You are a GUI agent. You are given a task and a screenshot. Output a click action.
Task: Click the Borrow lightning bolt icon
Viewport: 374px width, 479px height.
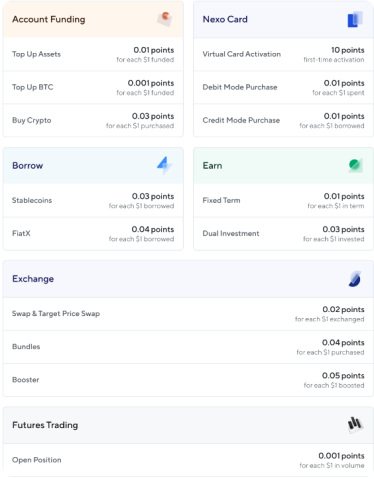(x=165, y=165)
